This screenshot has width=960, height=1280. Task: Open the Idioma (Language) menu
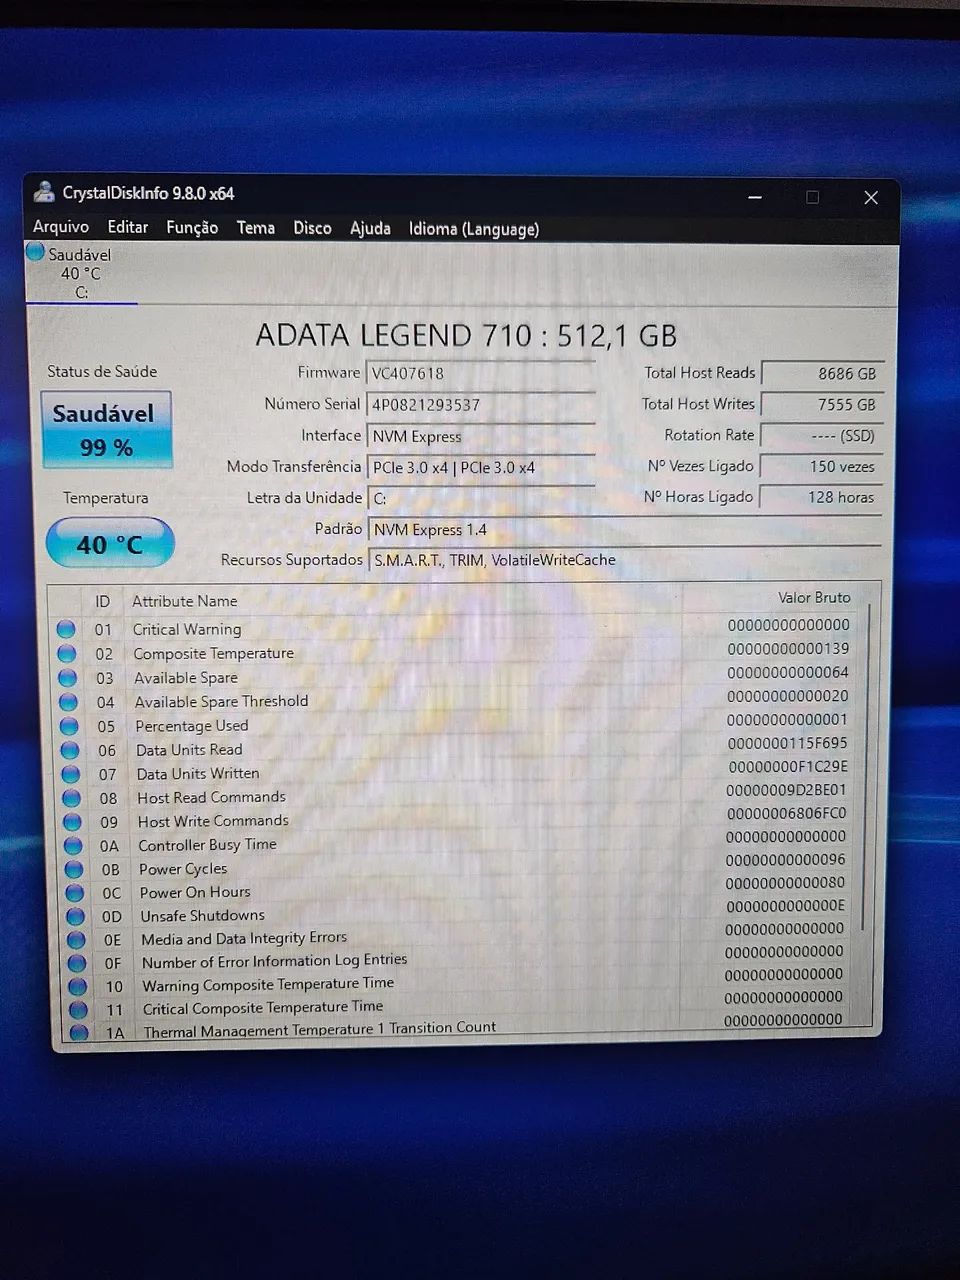474,229
